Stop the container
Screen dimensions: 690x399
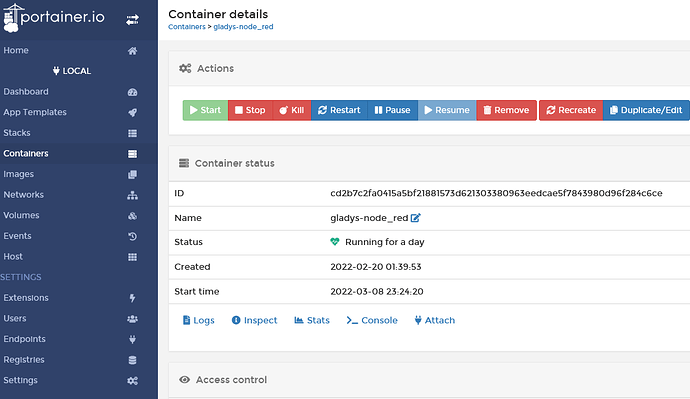pos(250,110)
